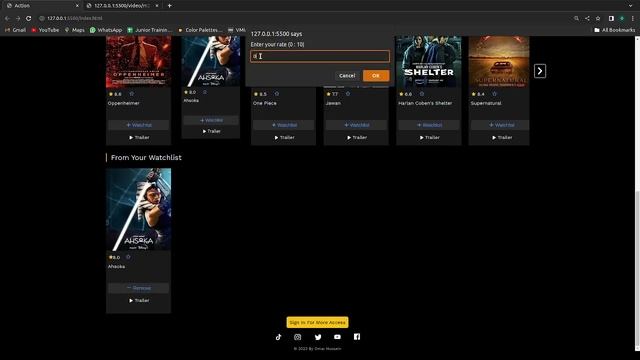Rate watchlist Ahsoka with outline star
This screenshot has height=360, width=640.
point(128,257)
